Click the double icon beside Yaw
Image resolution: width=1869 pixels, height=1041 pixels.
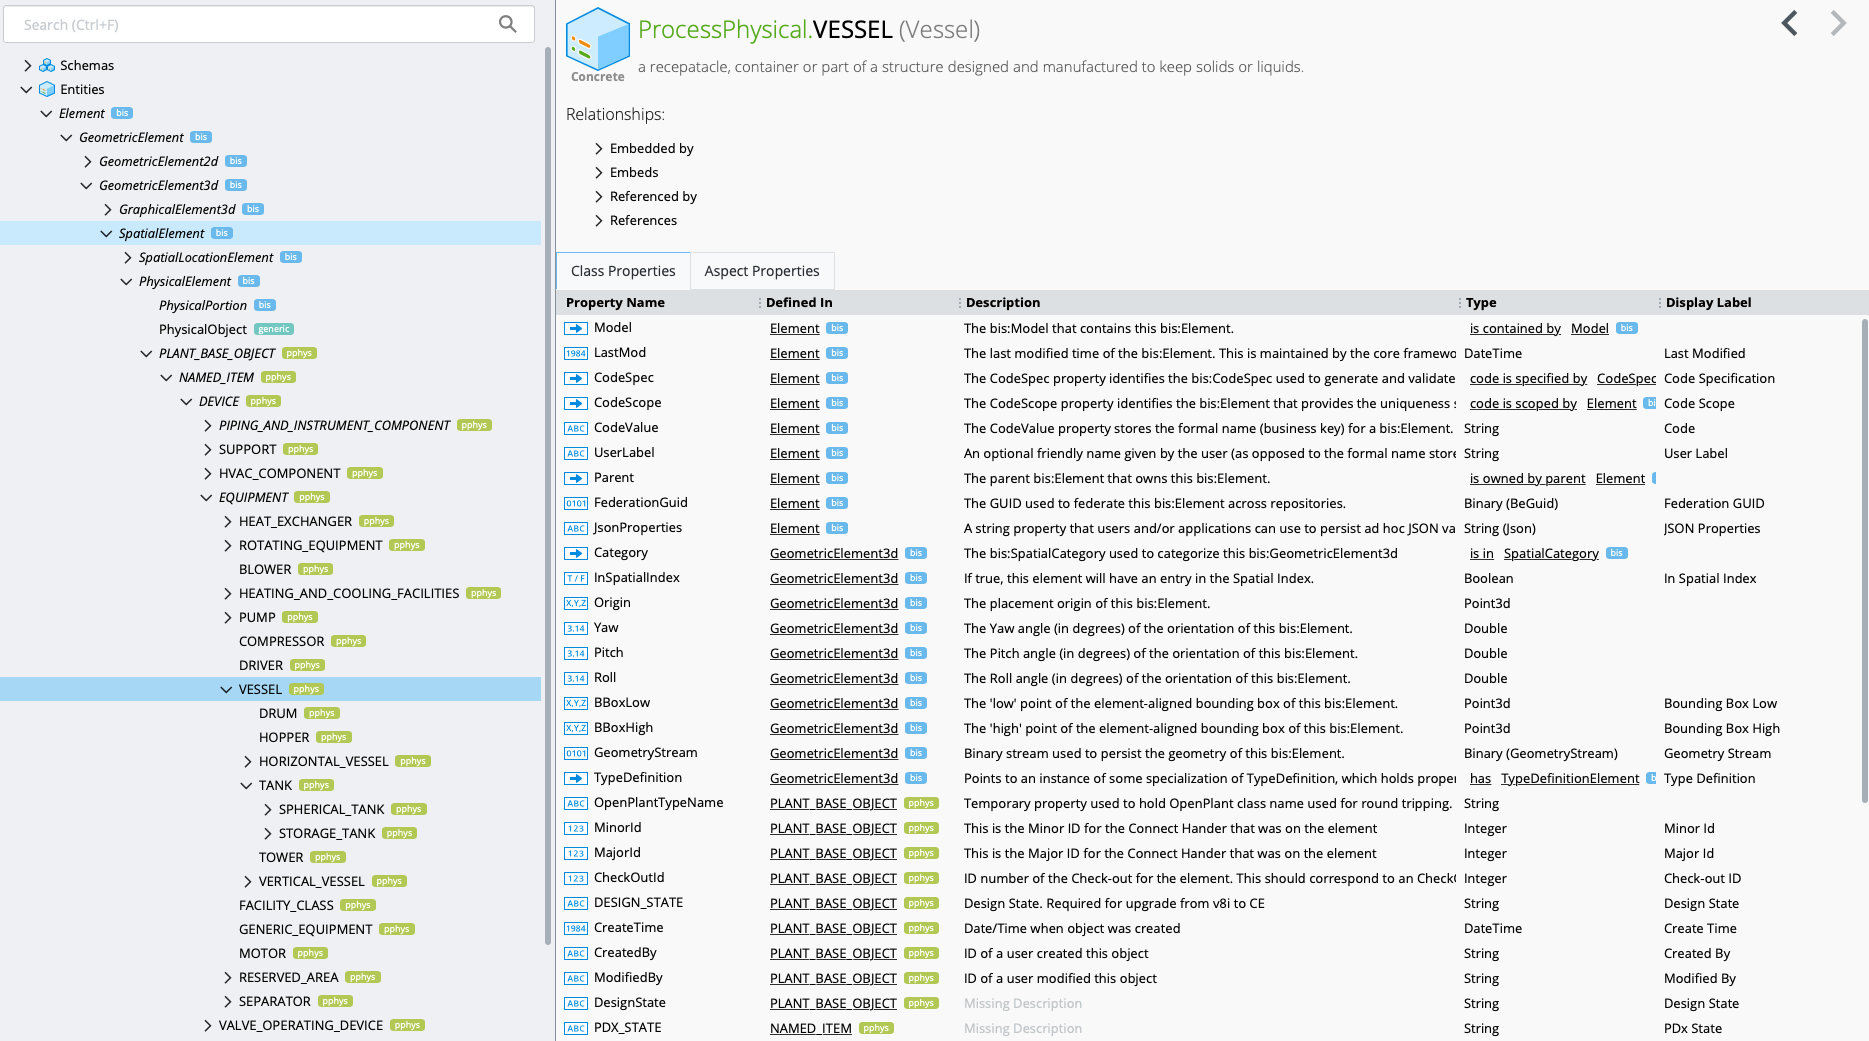coord(576,628)
